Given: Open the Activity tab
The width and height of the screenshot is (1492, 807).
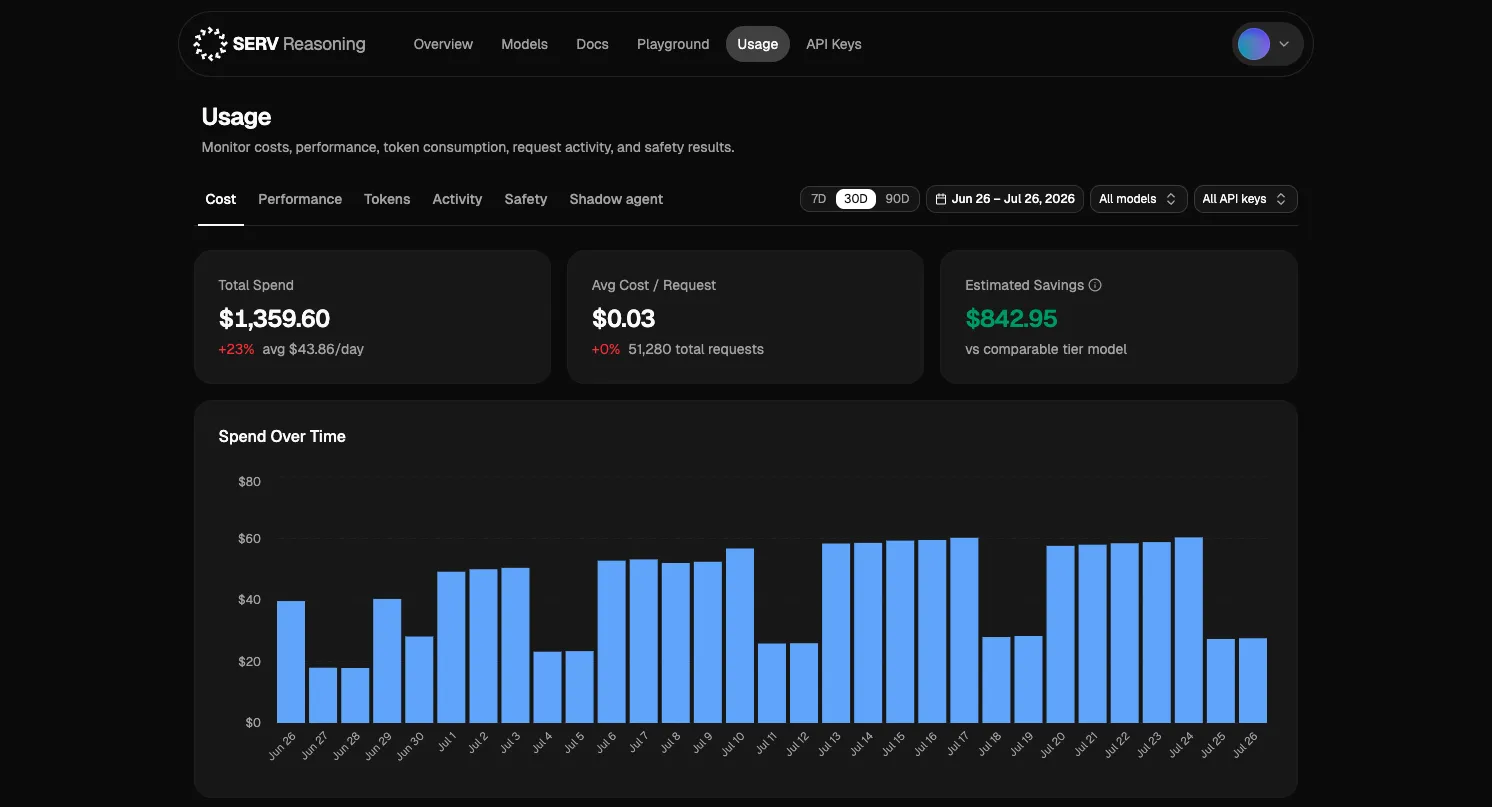Looking at the screenshot, I should click(457, 199).
